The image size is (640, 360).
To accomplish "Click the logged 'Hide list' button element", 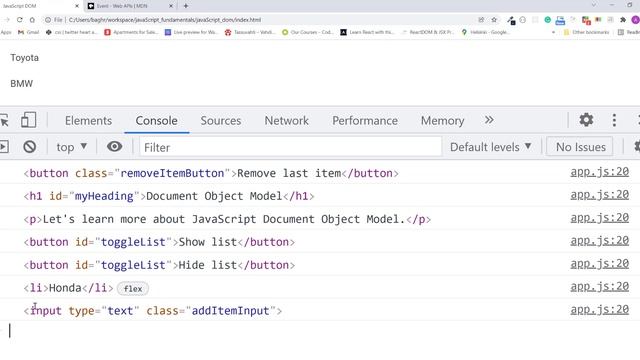I will pos(159,265).
